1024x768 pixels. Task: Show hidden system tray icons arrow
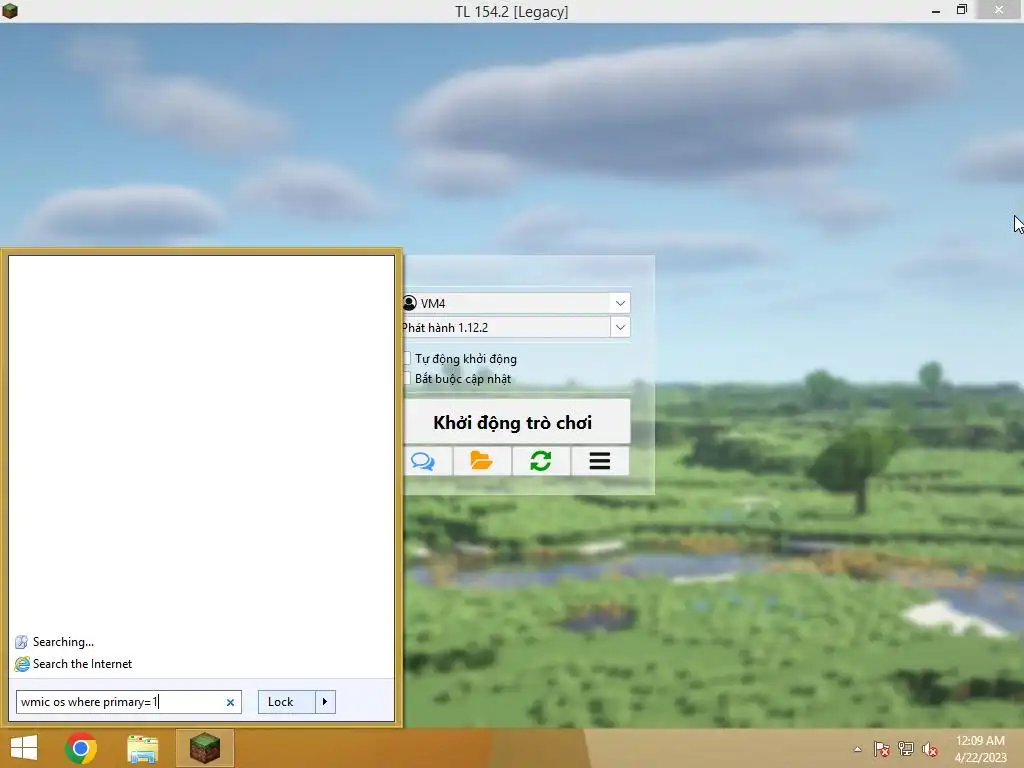pyautogui.click(x=857, y=749)
